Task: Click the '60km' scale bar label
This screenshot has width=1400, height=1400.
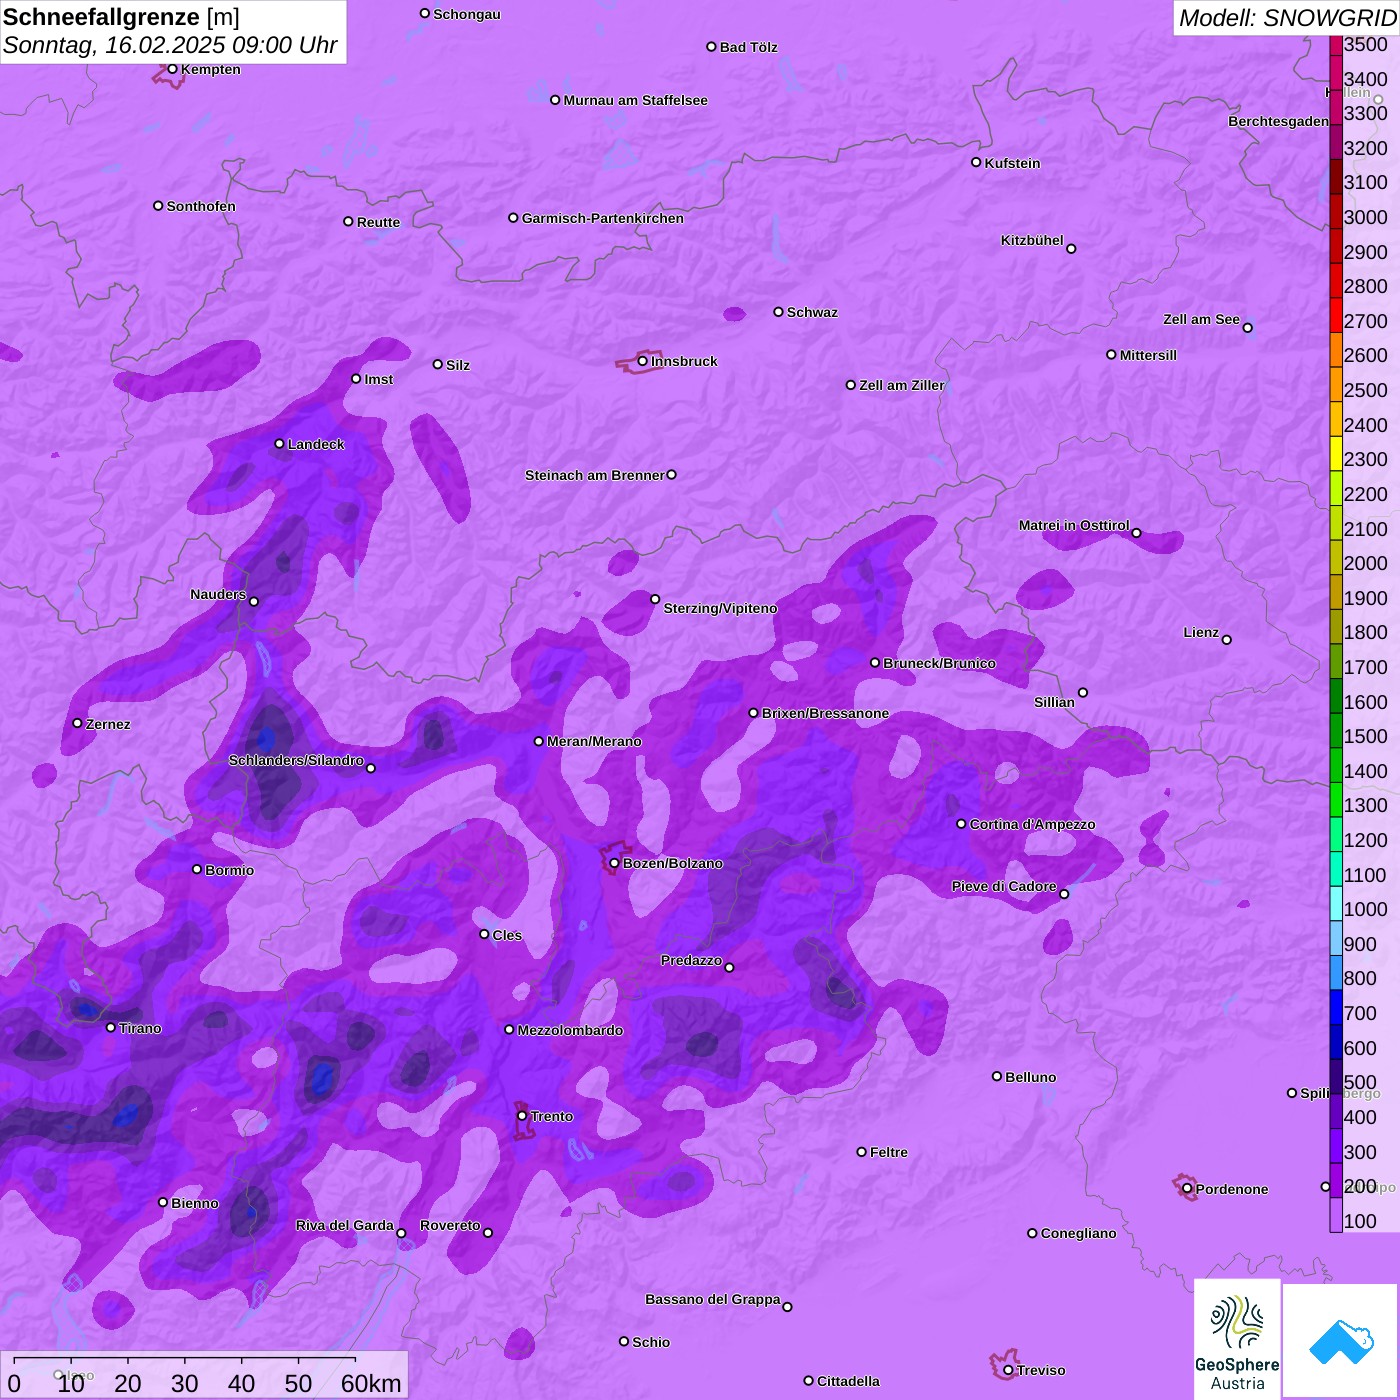Action: click(371, 1383)
